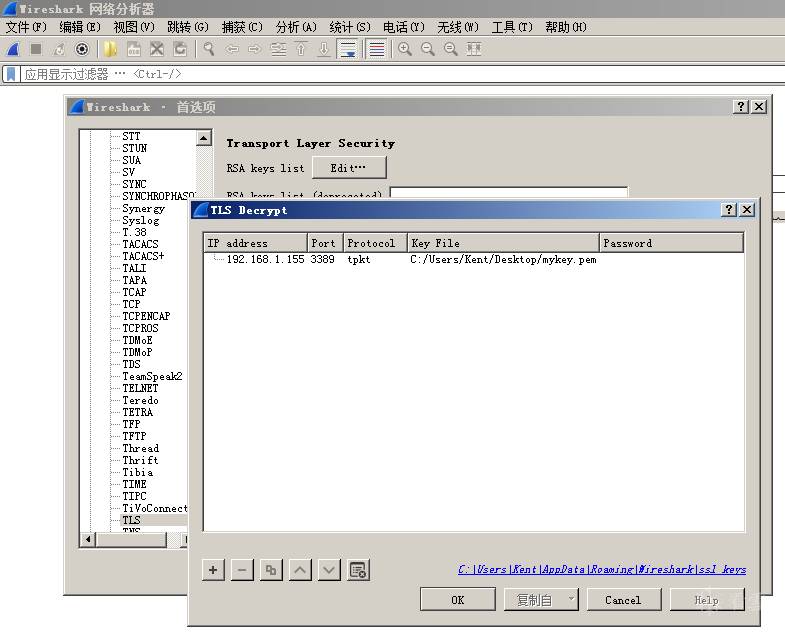Click Edit button for RSA keys list
785x632 pixels.
click(x=349, y=168)
